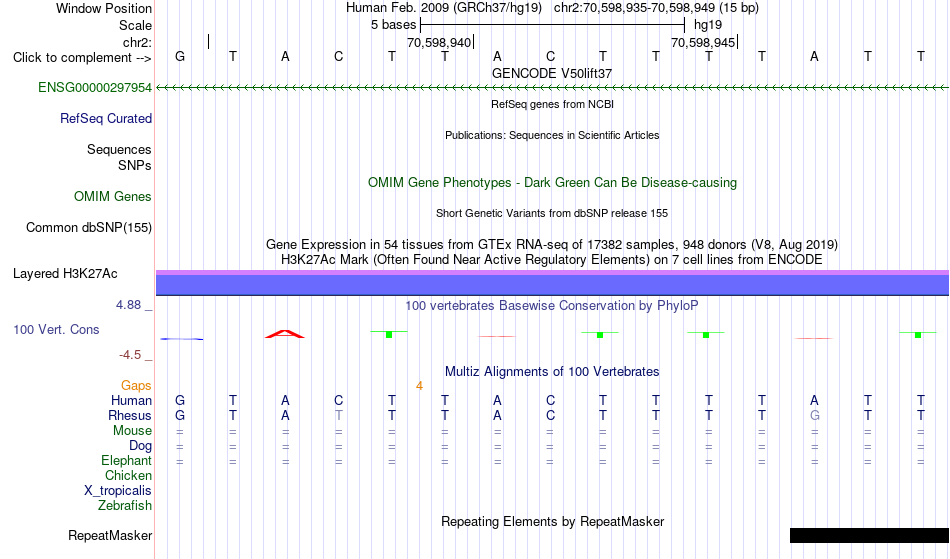Click 'Short Genetic Variants from dbSNP release 155'
This screenshot has height=559, width=950.
tap(552, 213)
